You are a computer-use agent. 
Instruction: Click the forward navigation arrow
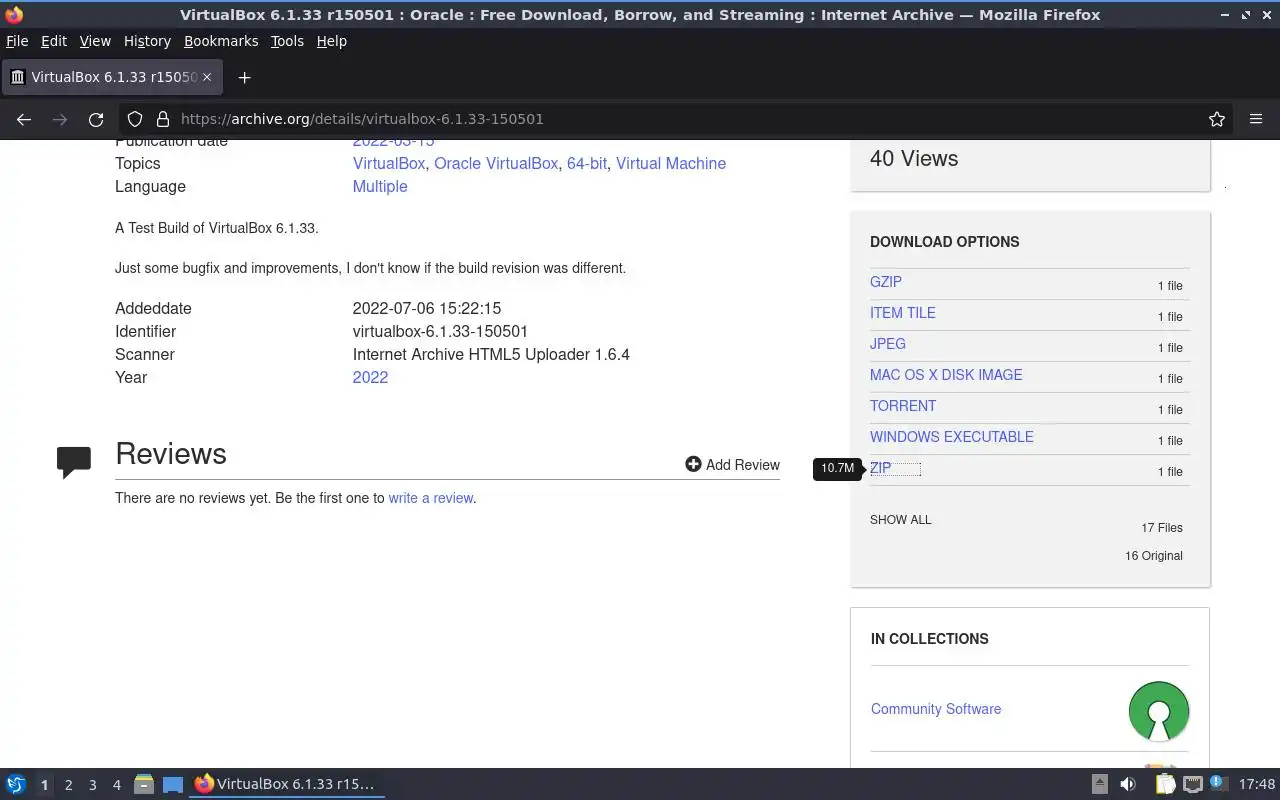pos(60,119)
